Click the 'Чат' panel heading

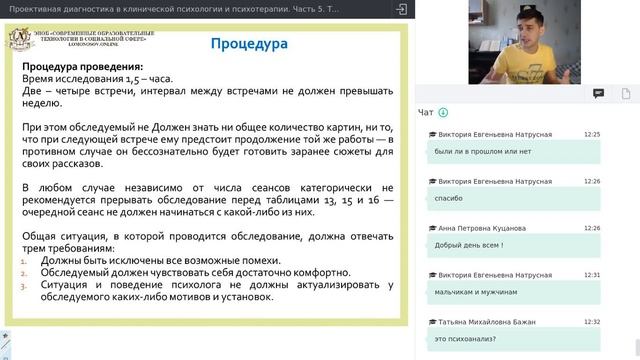pyautogui.click(x=425, y=112)
